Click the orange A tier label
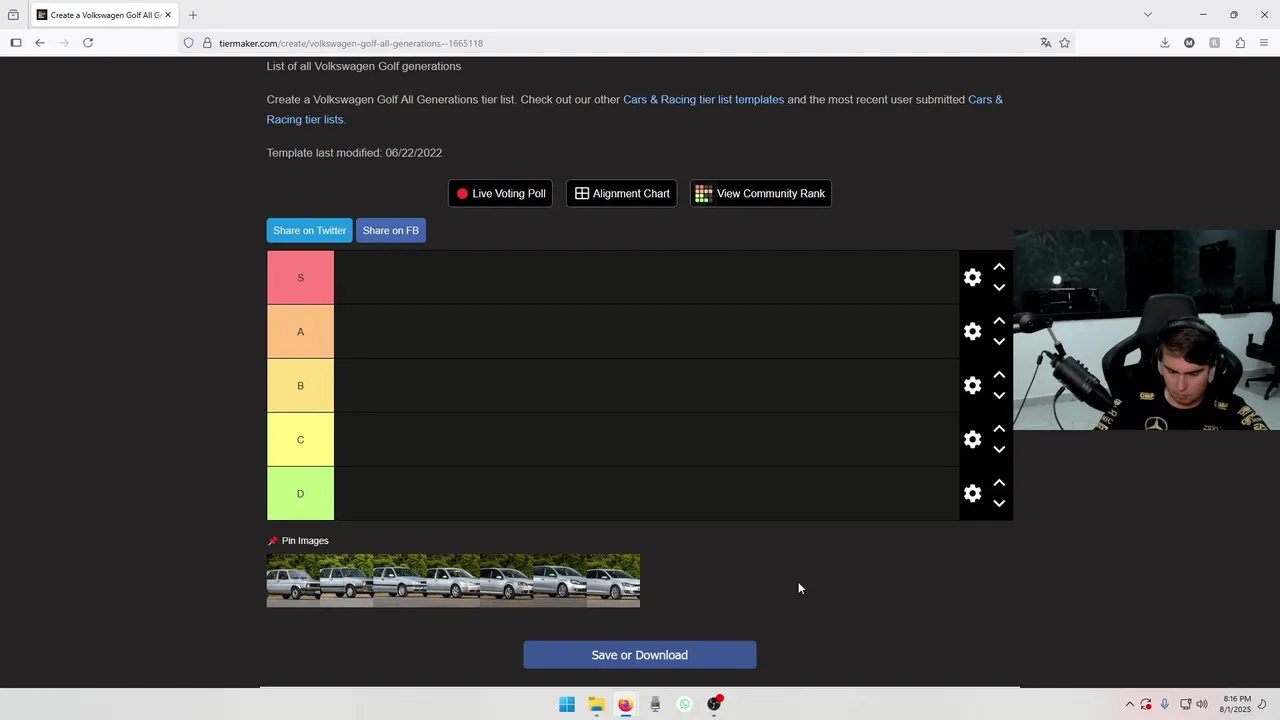The height and width of the screenshot is (720, 1280). point(300,331)
